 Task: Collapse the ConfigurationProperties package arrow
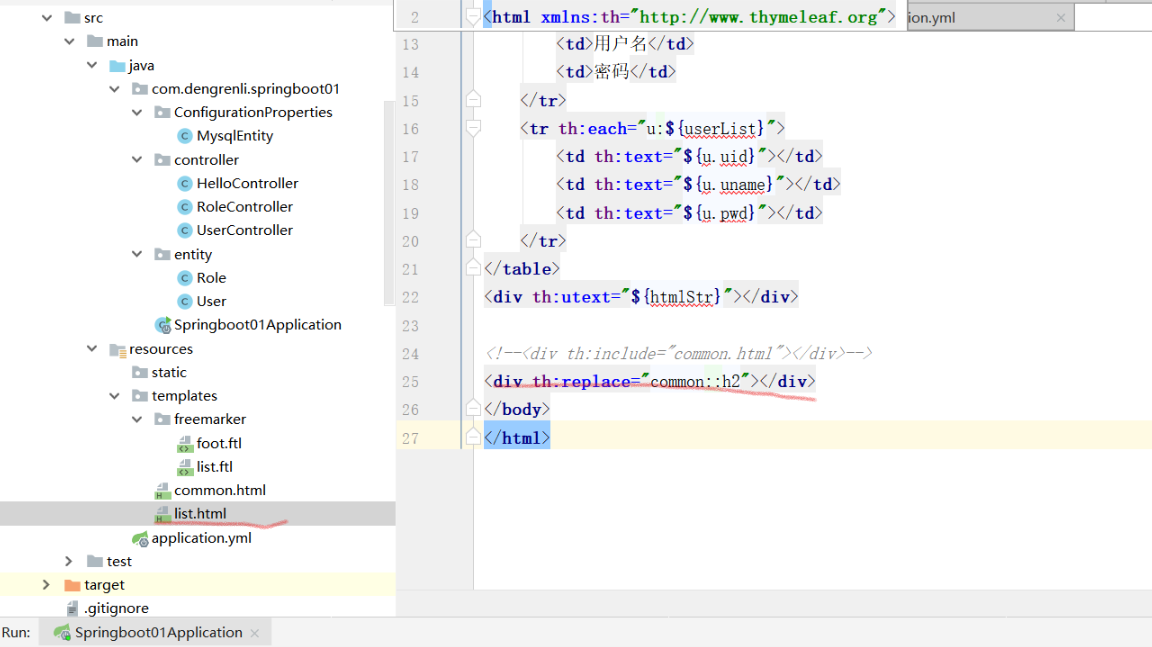[137, 112]
